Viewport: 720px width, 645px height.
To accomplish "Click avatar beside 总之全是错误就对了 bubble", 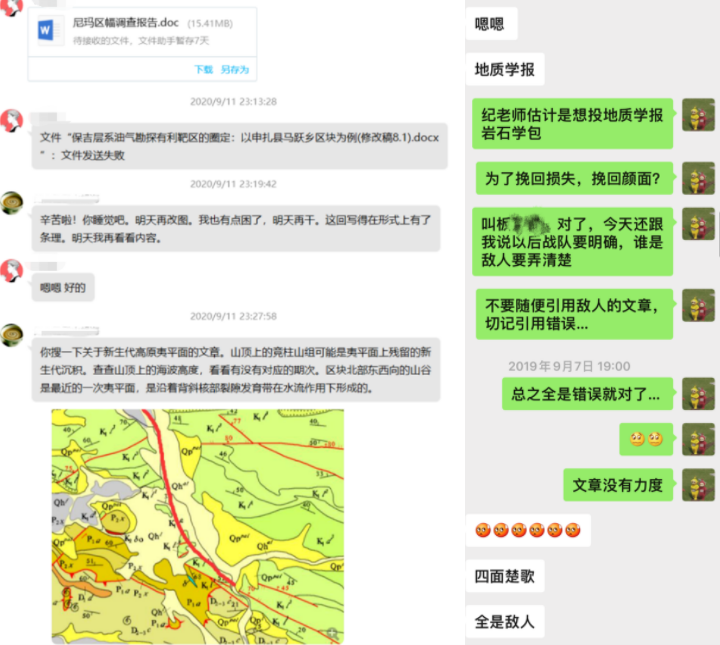I will pyautogui.click(x=698, y=394).
